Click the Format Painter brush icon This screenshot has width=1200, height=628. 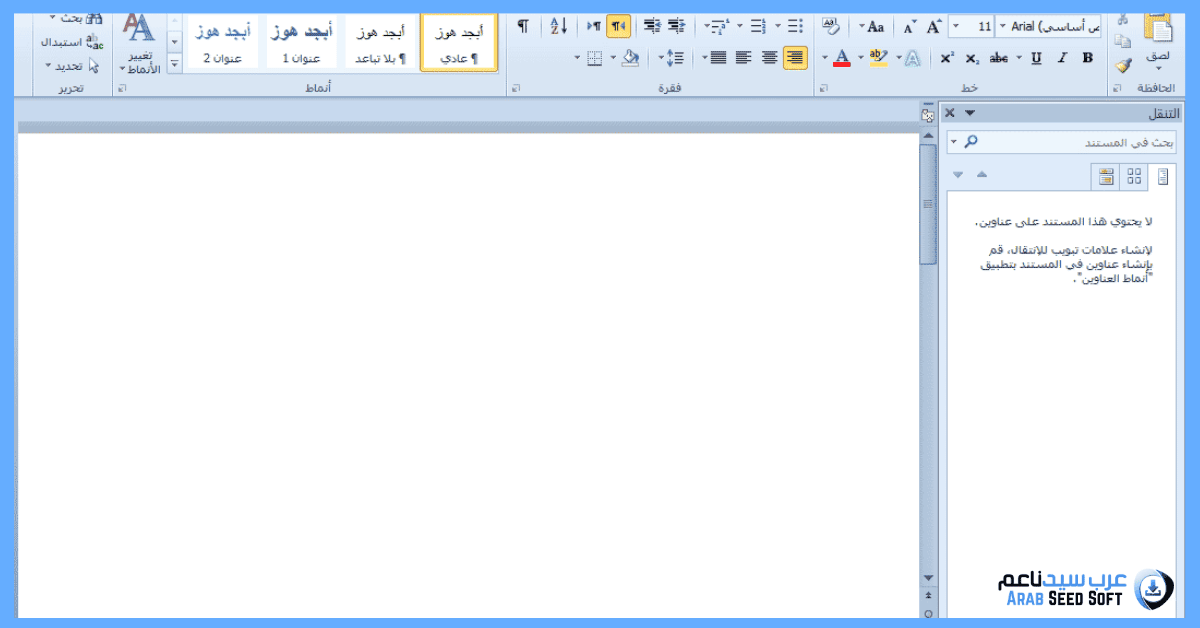(x=1123, y=65)
